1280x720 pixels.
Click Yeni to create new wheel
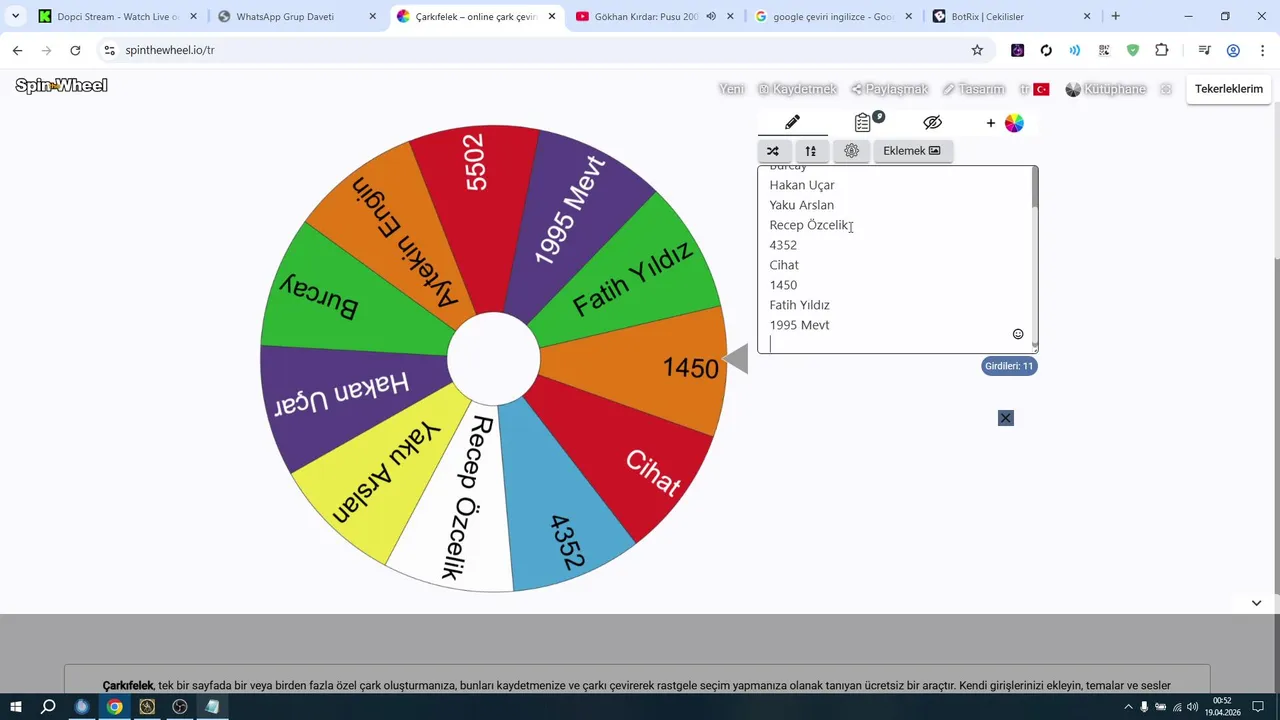coord(732,89)
